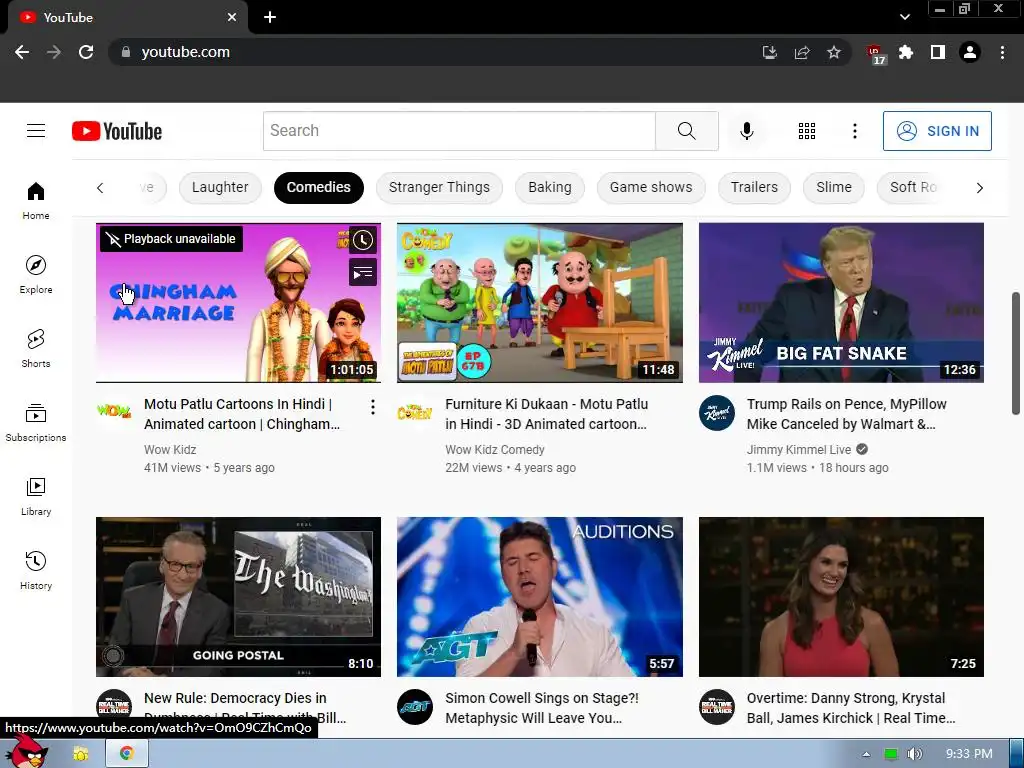Select the Comedies chip
The height and width of the screenshot is (768, 1024).
click(319, 187)
